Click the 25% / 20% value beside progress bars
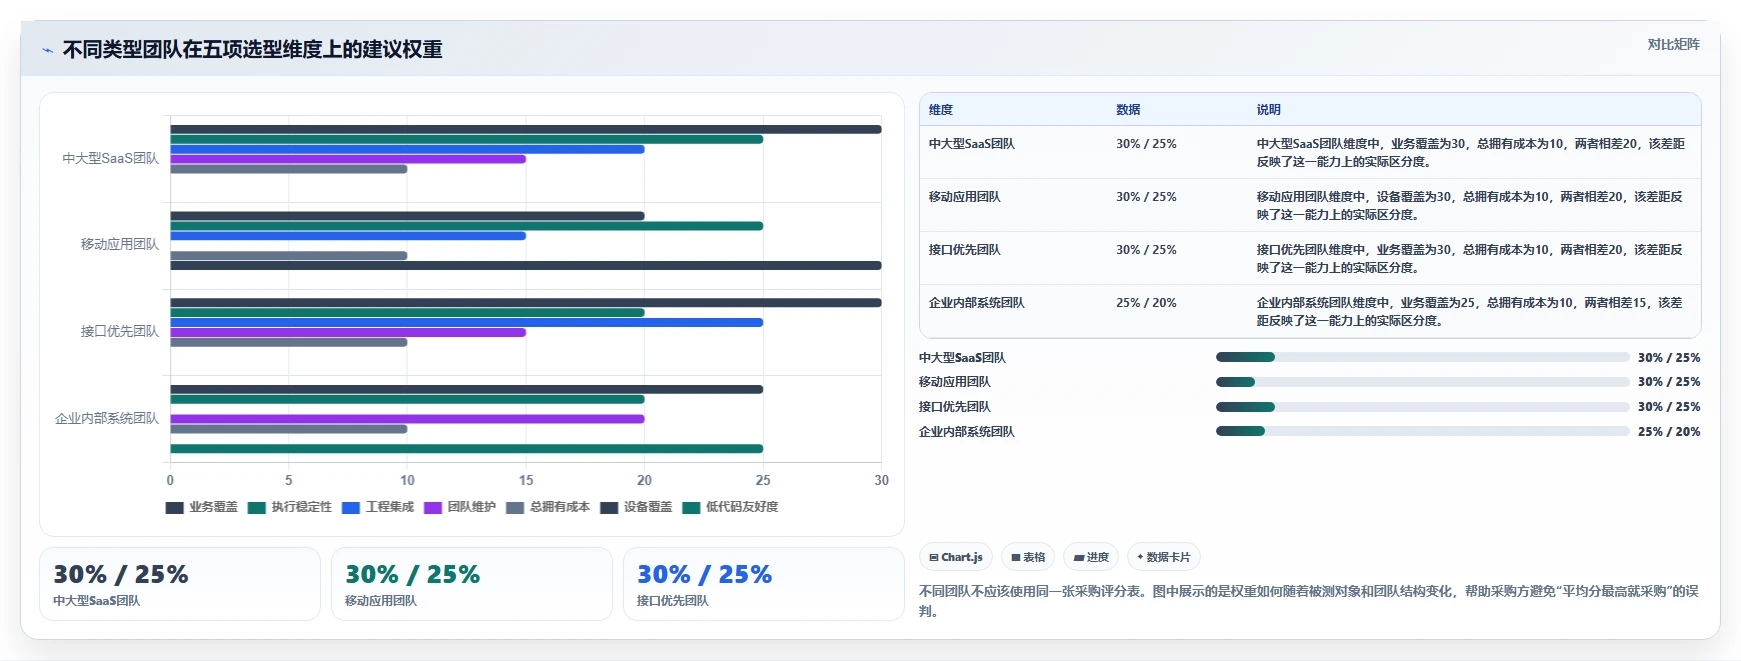This screenshot has height=661, width=1741. pos(1669,432)
